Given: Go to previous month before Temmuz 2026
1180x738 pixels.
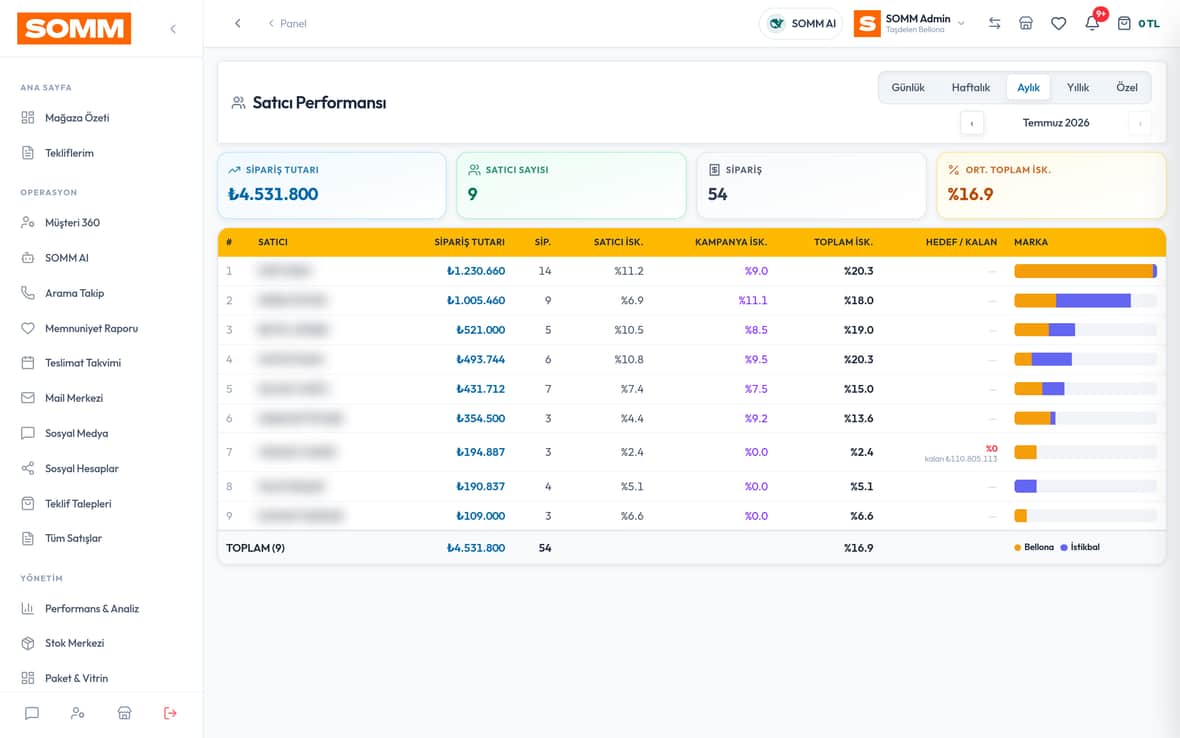Looking at the screenshot, I should click(x=972, y=123).
